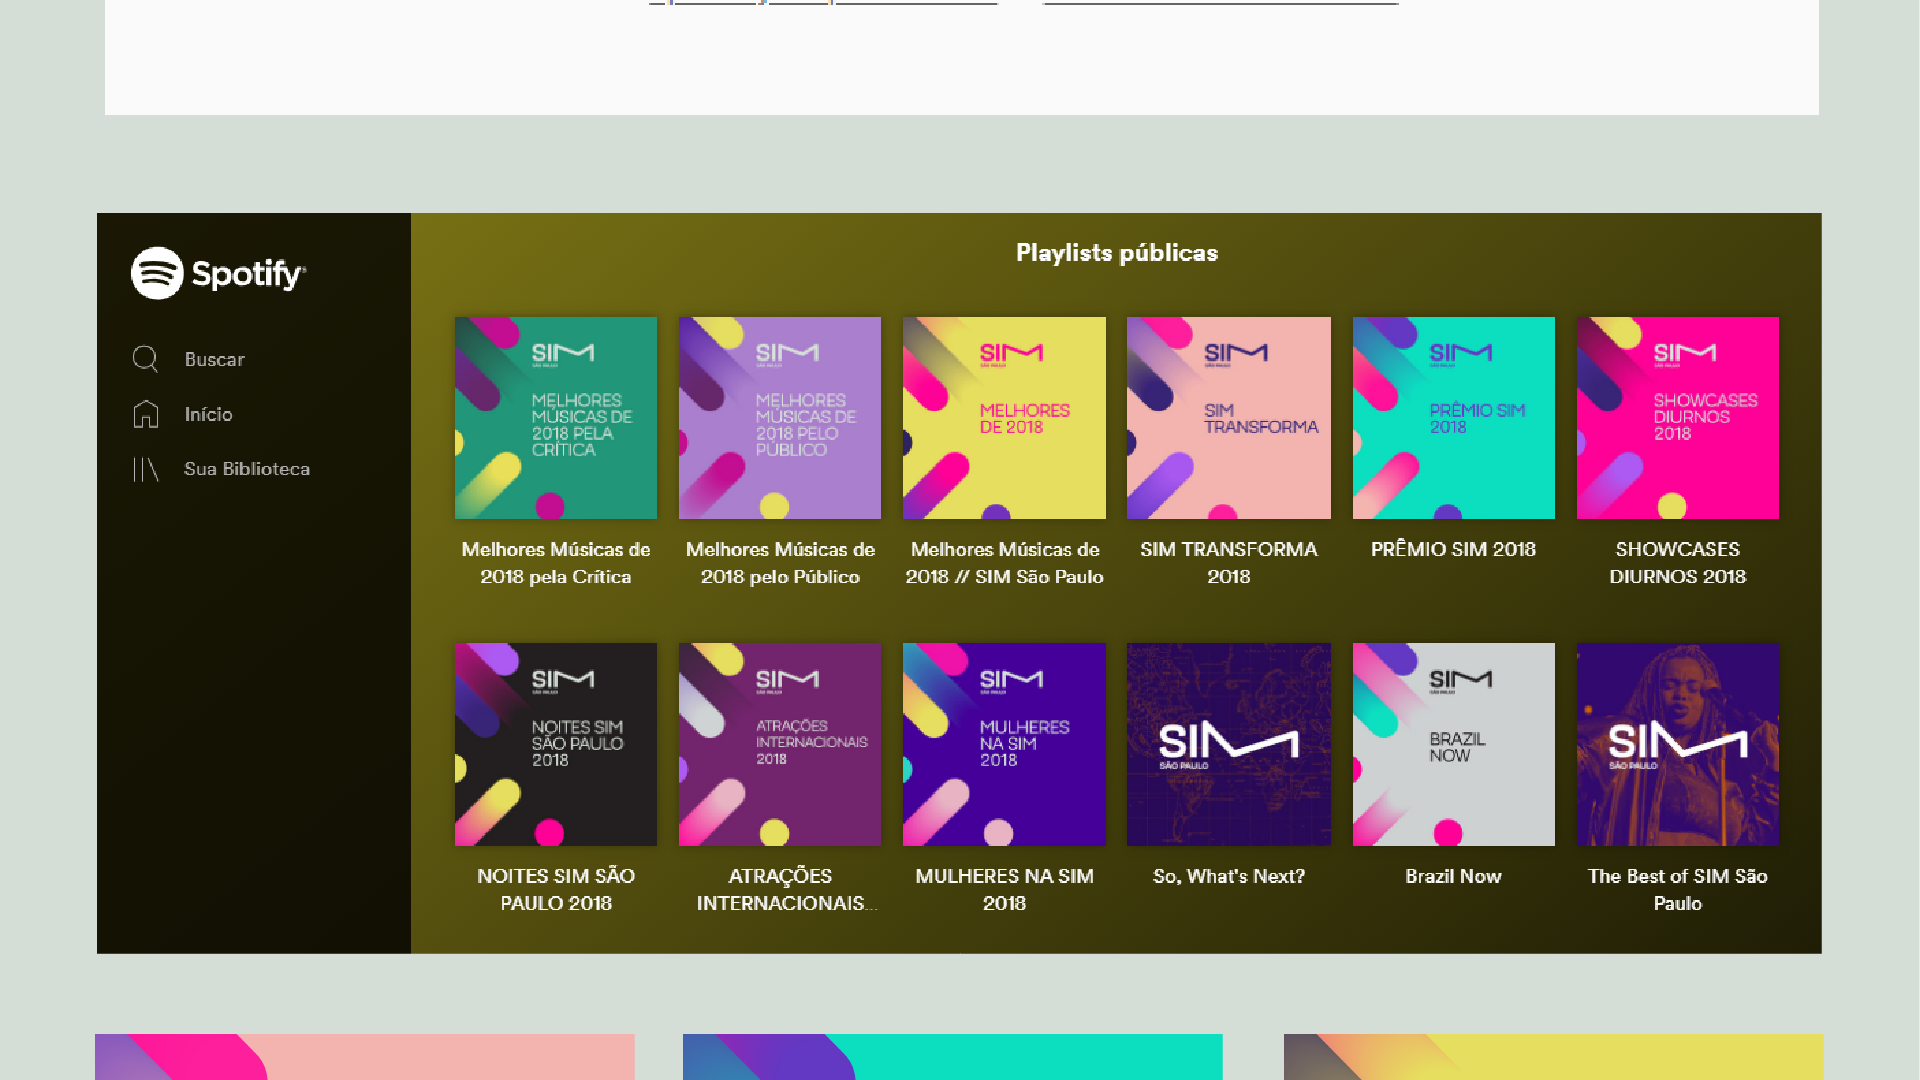The width and height of the screenshot is (1920, 1080).
Task: Click the Início home icon
Action: click(146, 414)
